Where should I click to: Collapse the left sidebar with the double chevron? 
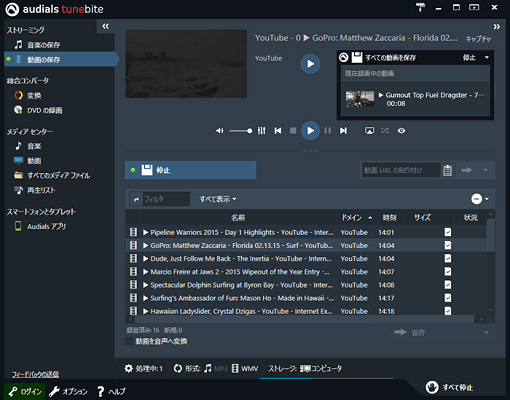[x=106, y=26]
